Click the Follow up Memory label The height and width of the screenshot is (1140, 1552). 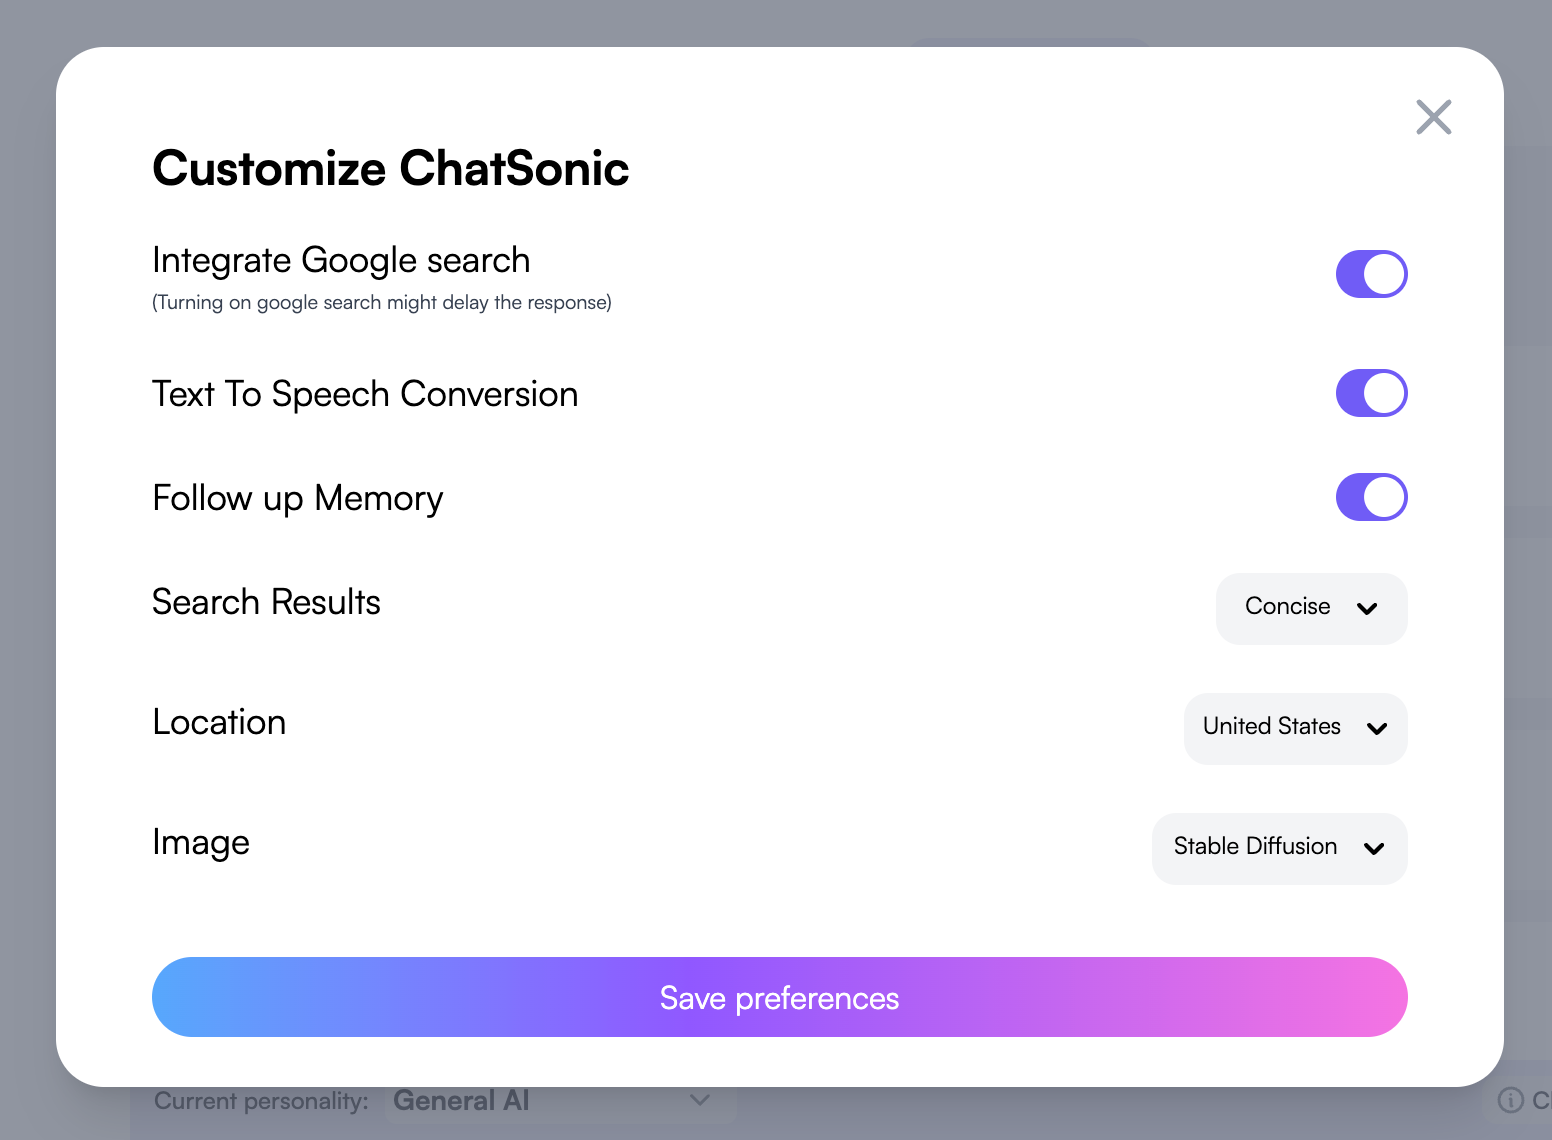point(297,498)
